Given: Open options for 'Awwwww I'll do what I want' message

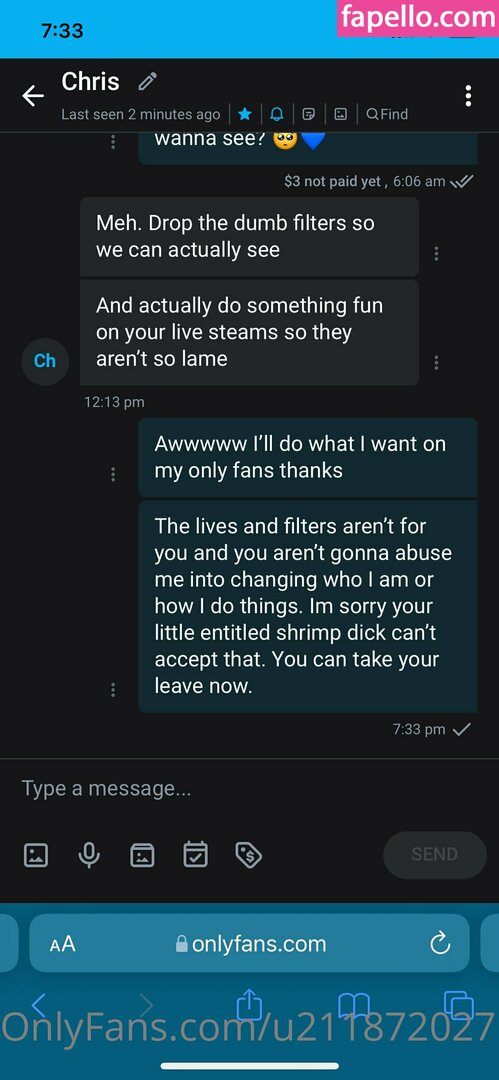Looking at the screenshot, I should tap(113, 474).
